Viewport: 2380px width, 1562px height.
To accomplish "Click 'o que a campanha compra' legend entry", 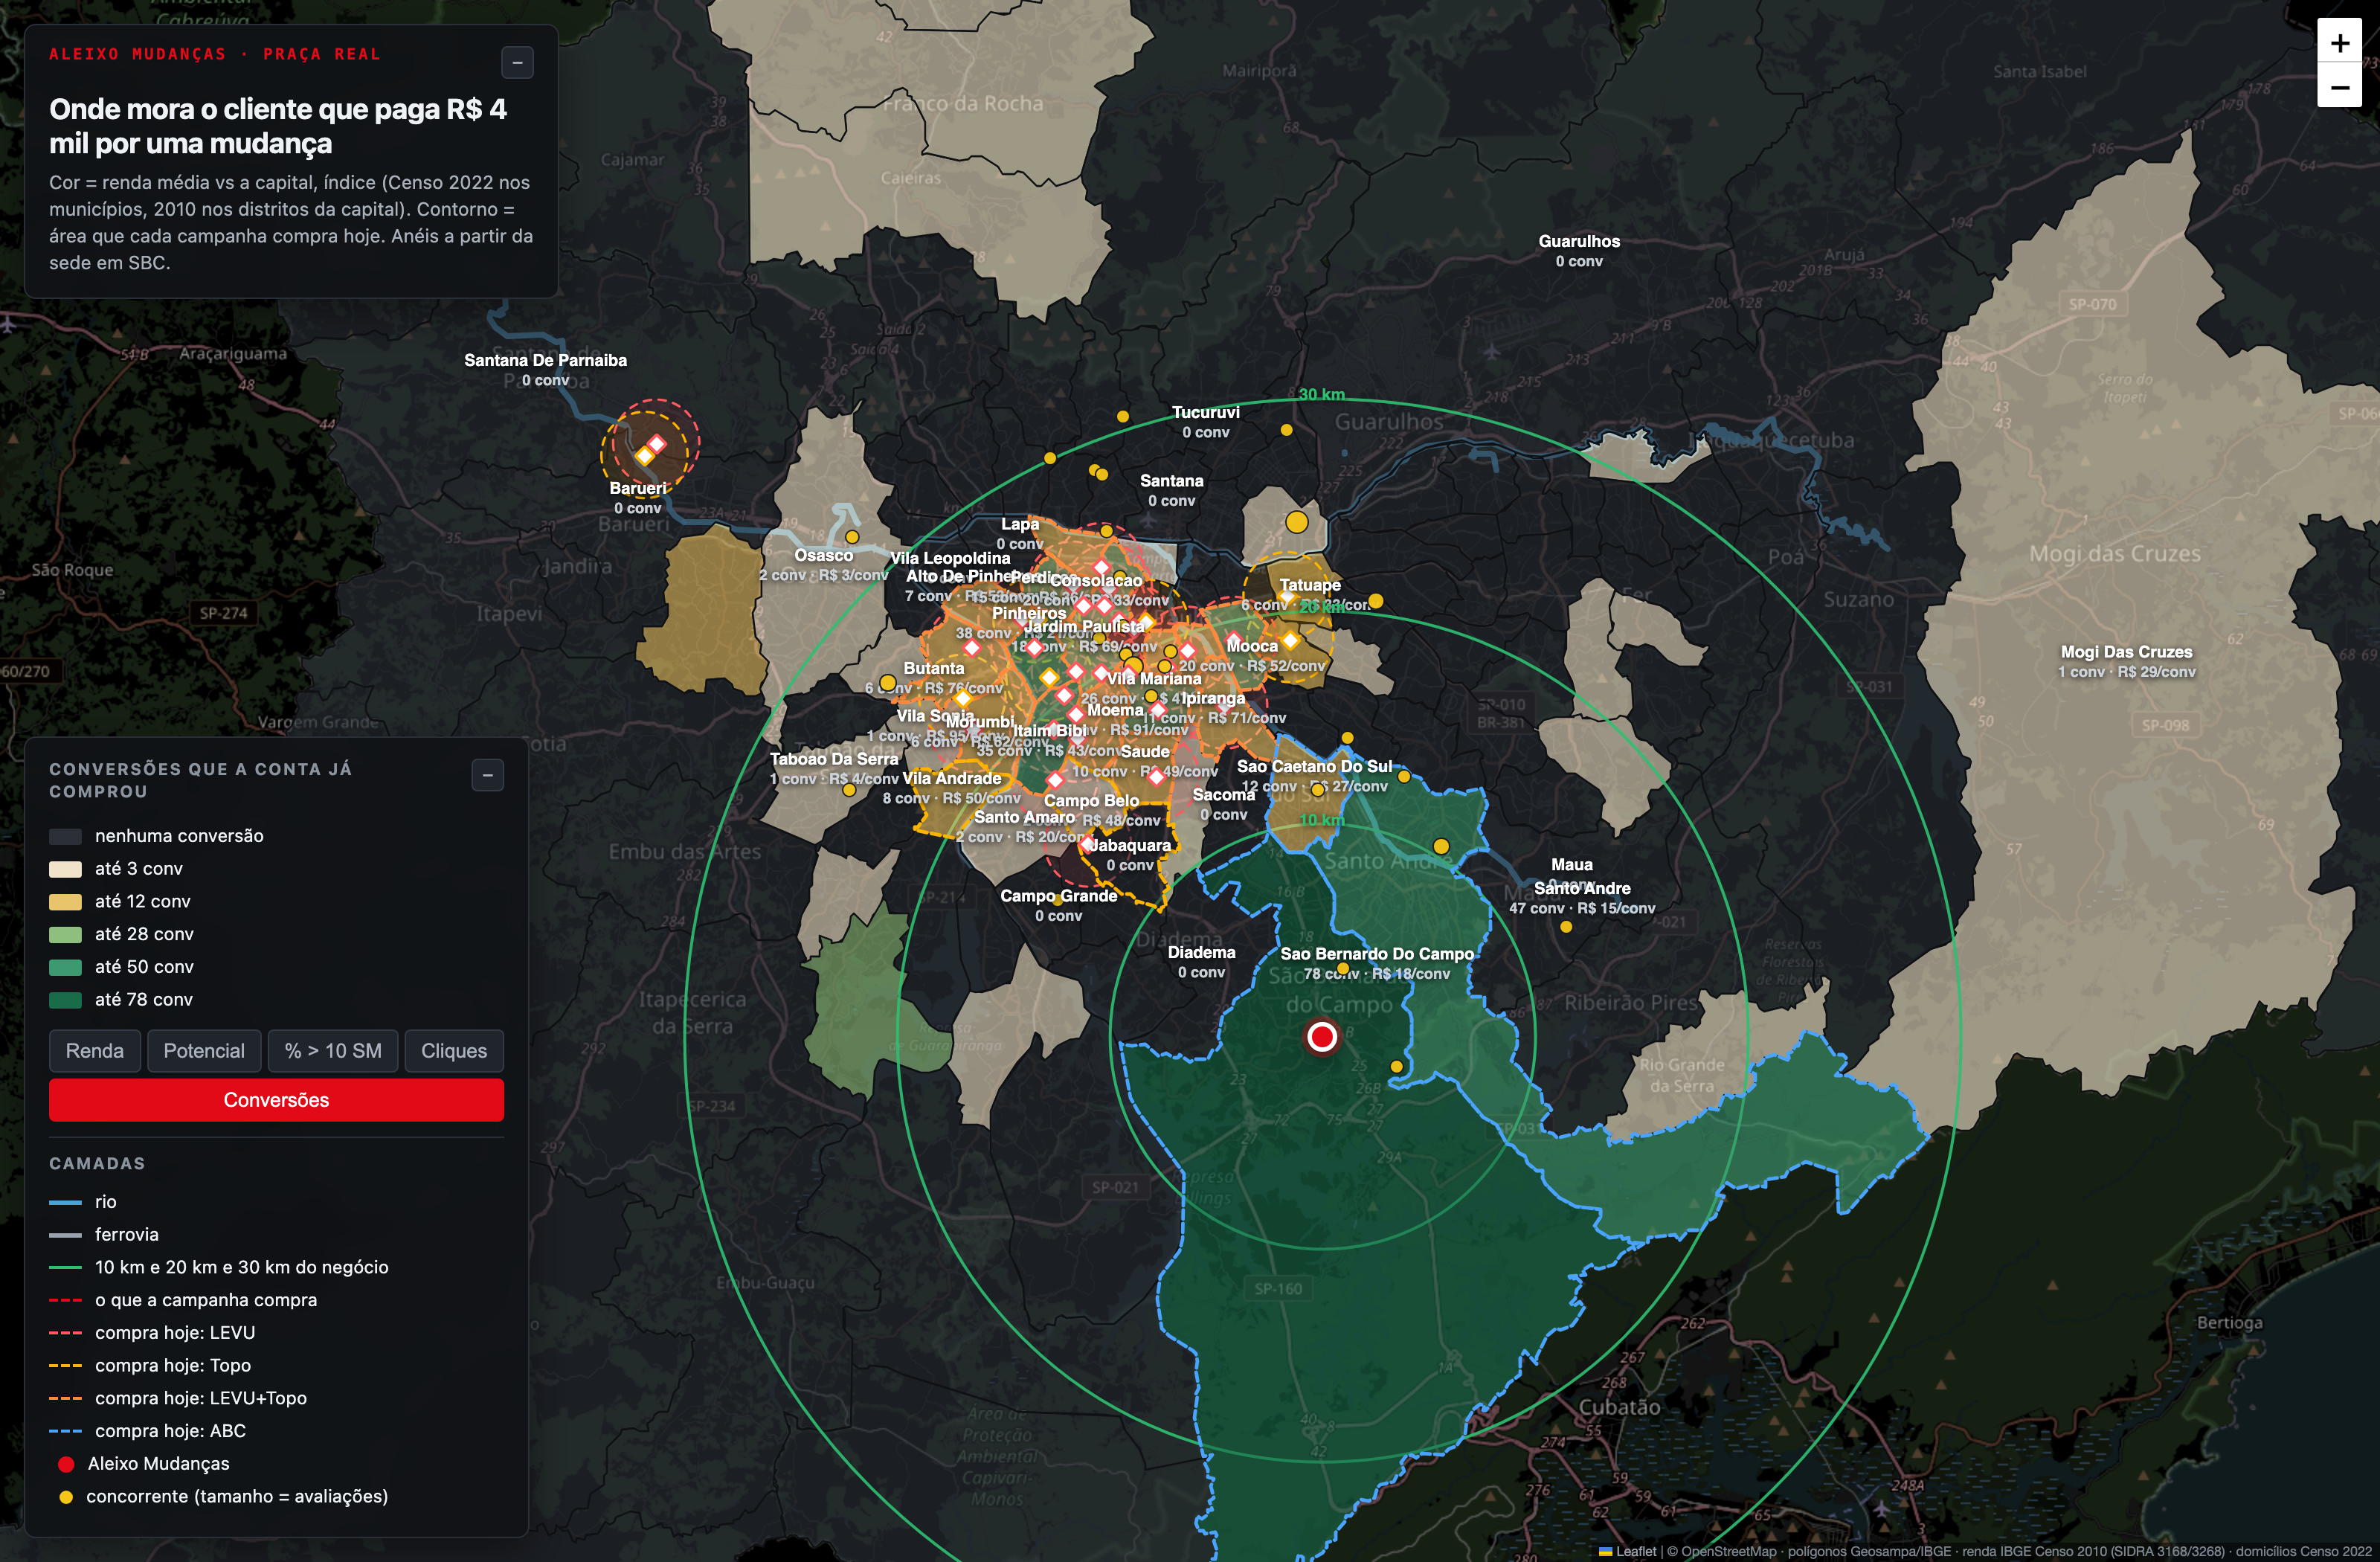I will click(x=183, y=1300).
